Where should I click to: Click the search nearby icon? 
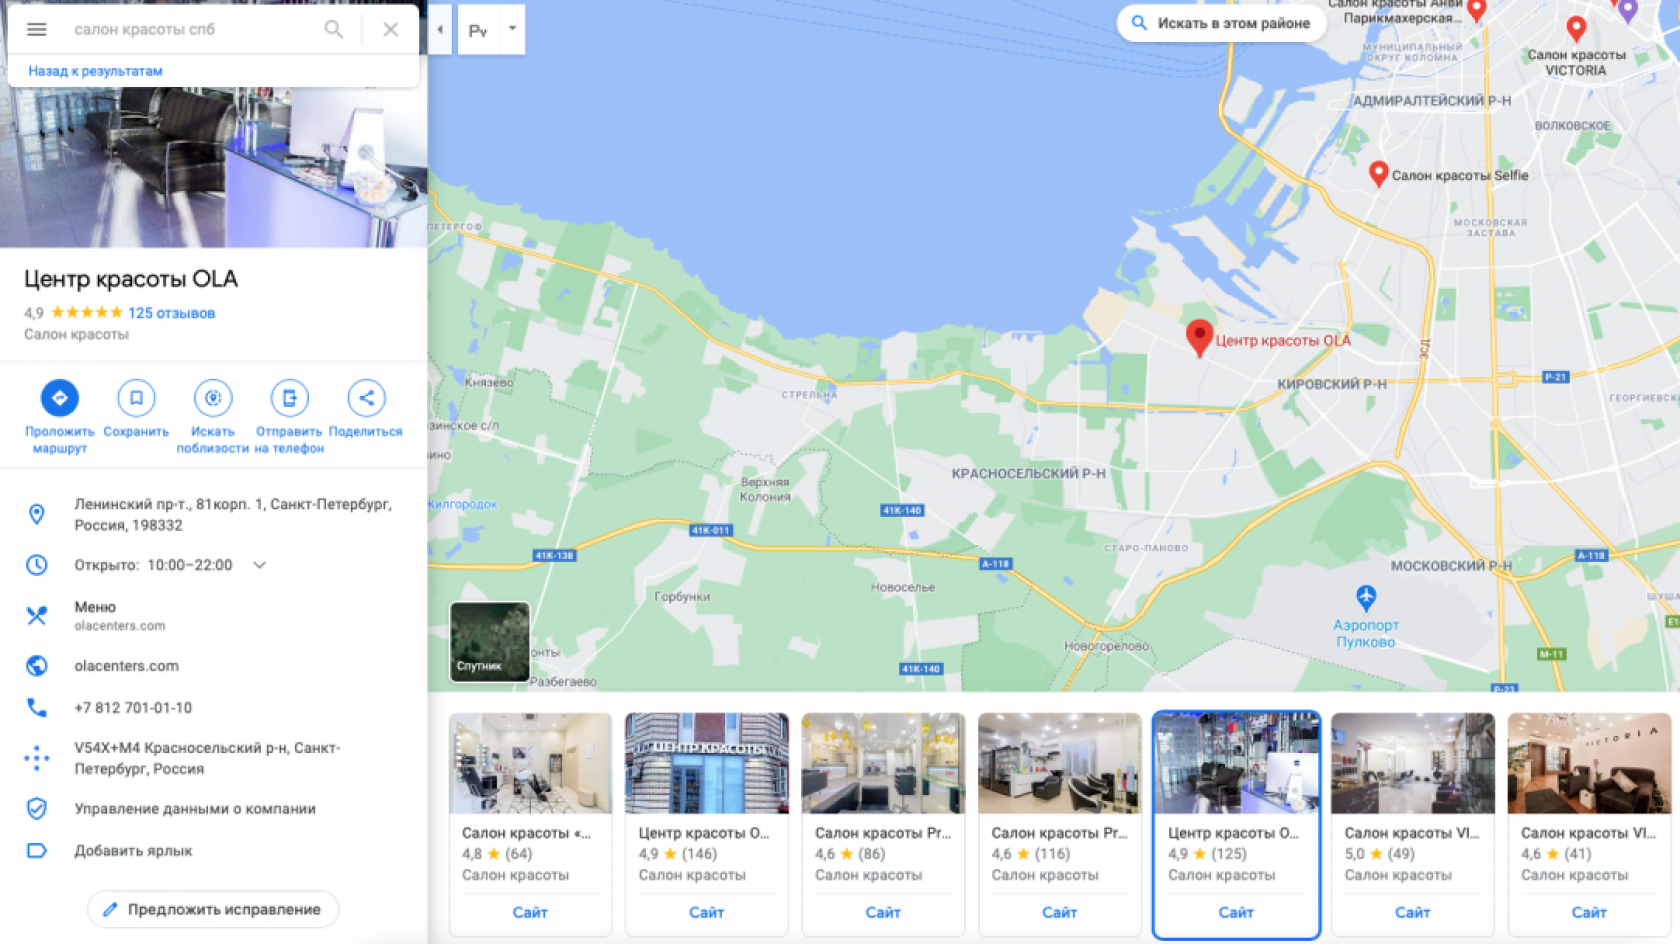[x=213, y=398]
